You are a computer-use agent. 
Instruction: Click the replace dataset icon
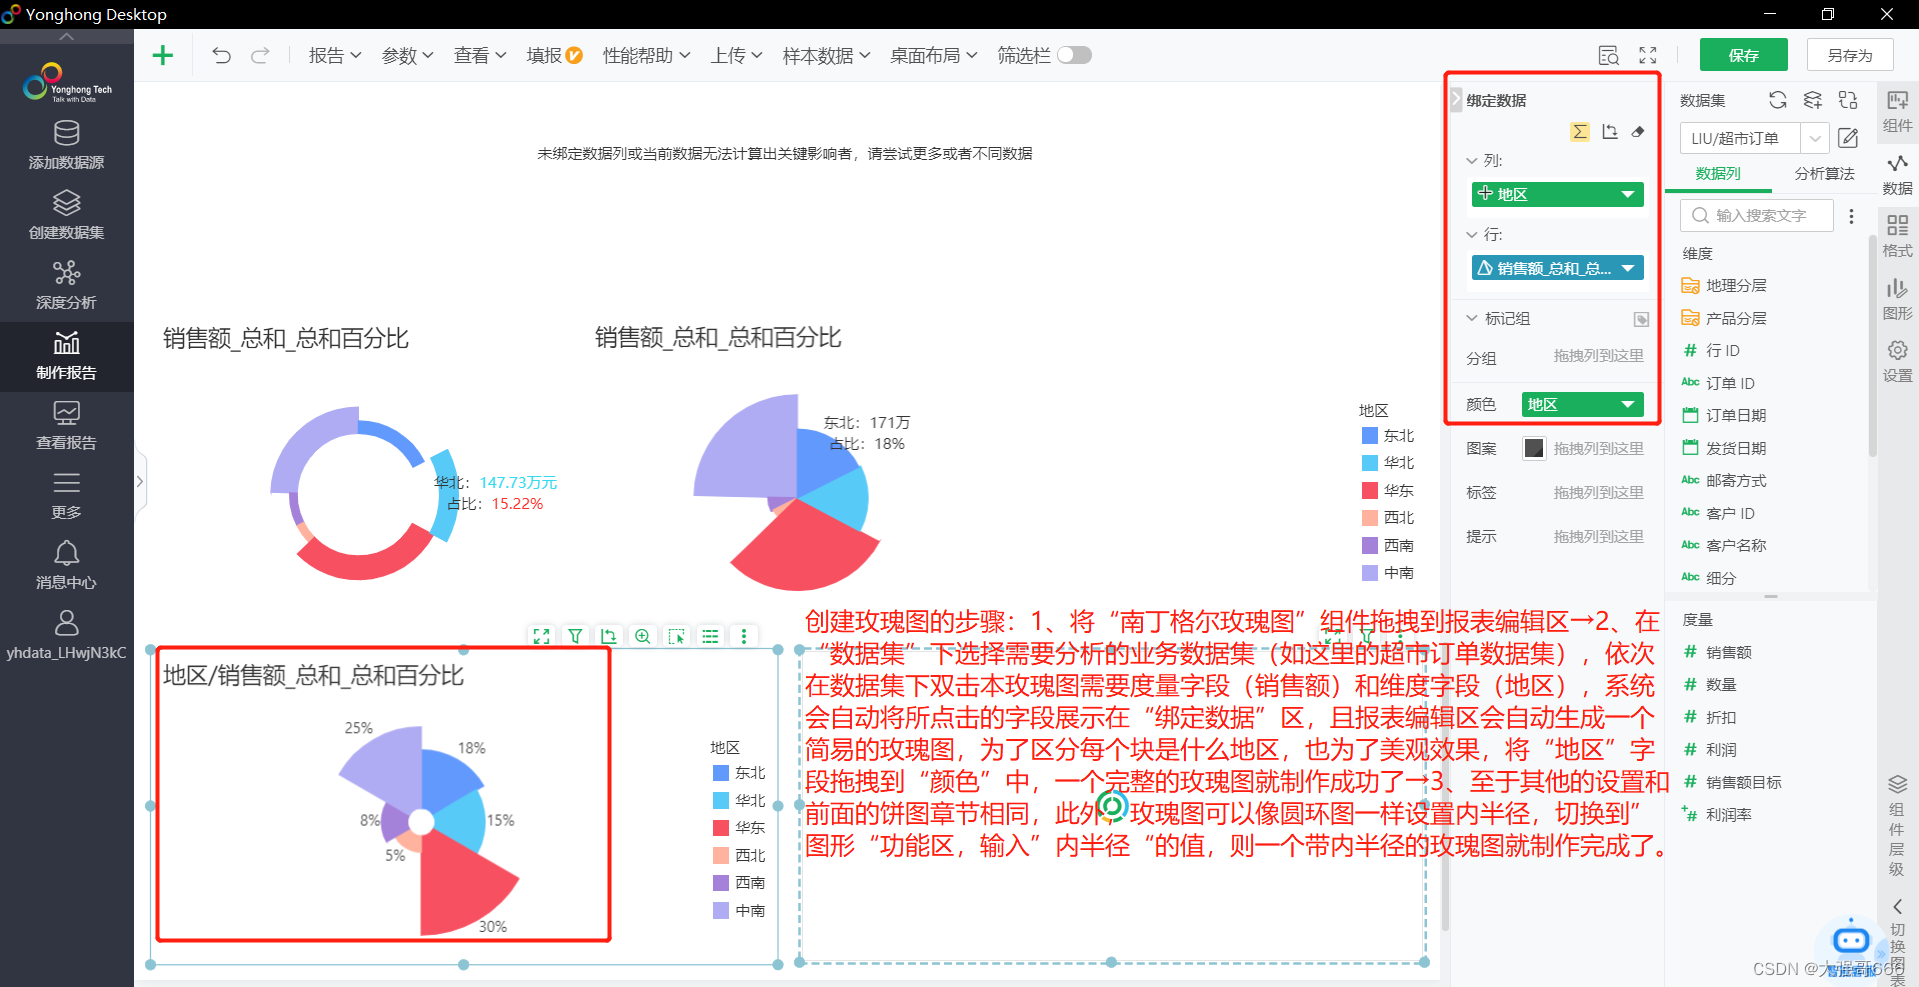click(x=1848, y=100)
